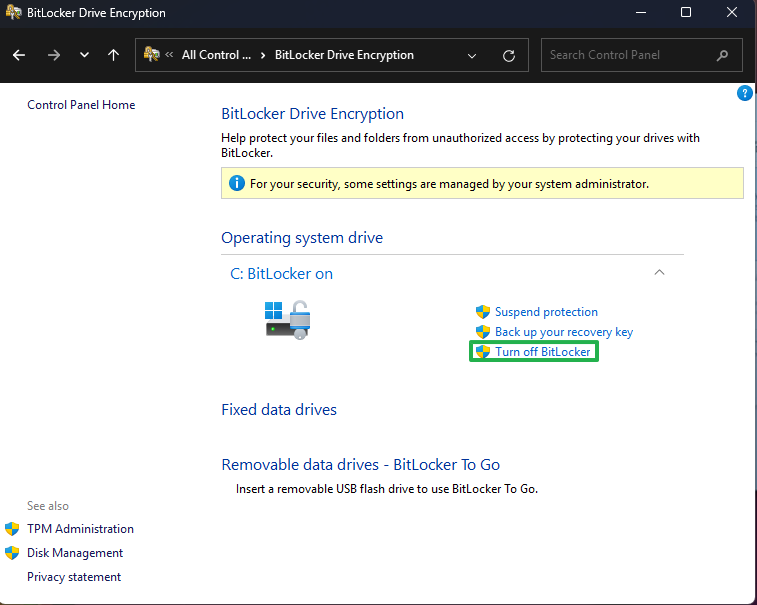Open recent locations dropdown chevron
This screenshot has height=605, width=757.
(84, 55)
